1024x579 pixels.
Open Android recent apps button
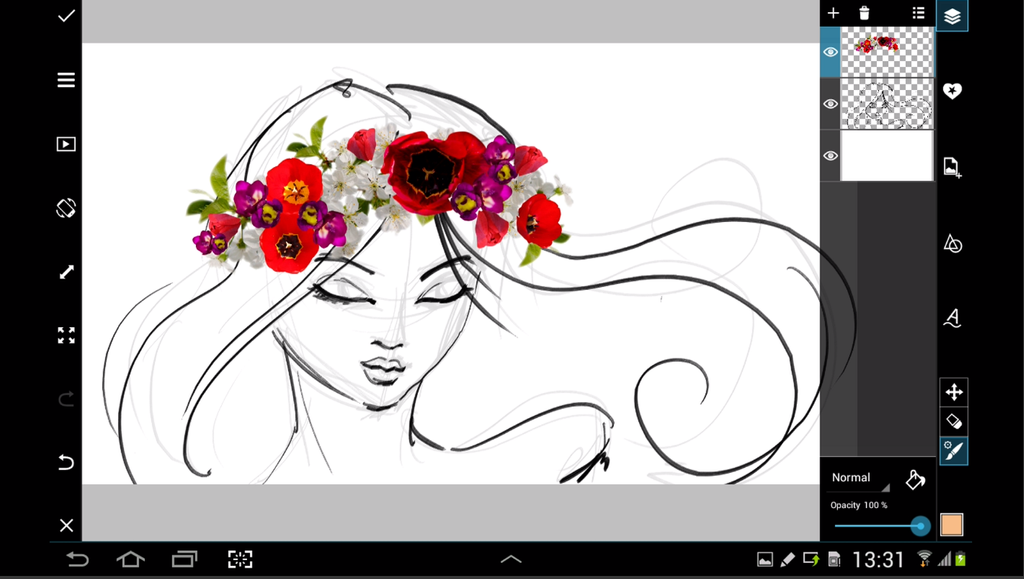coord(185,559)
